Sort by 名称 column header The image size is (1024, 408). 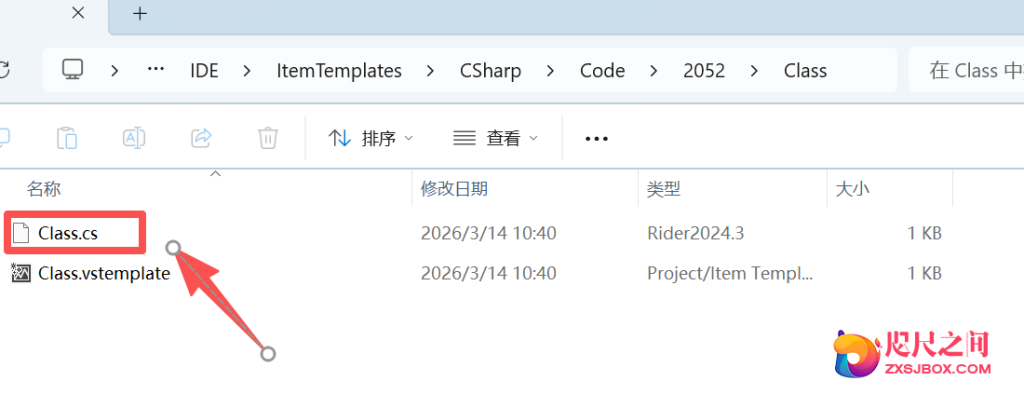[x=44, y=188]
